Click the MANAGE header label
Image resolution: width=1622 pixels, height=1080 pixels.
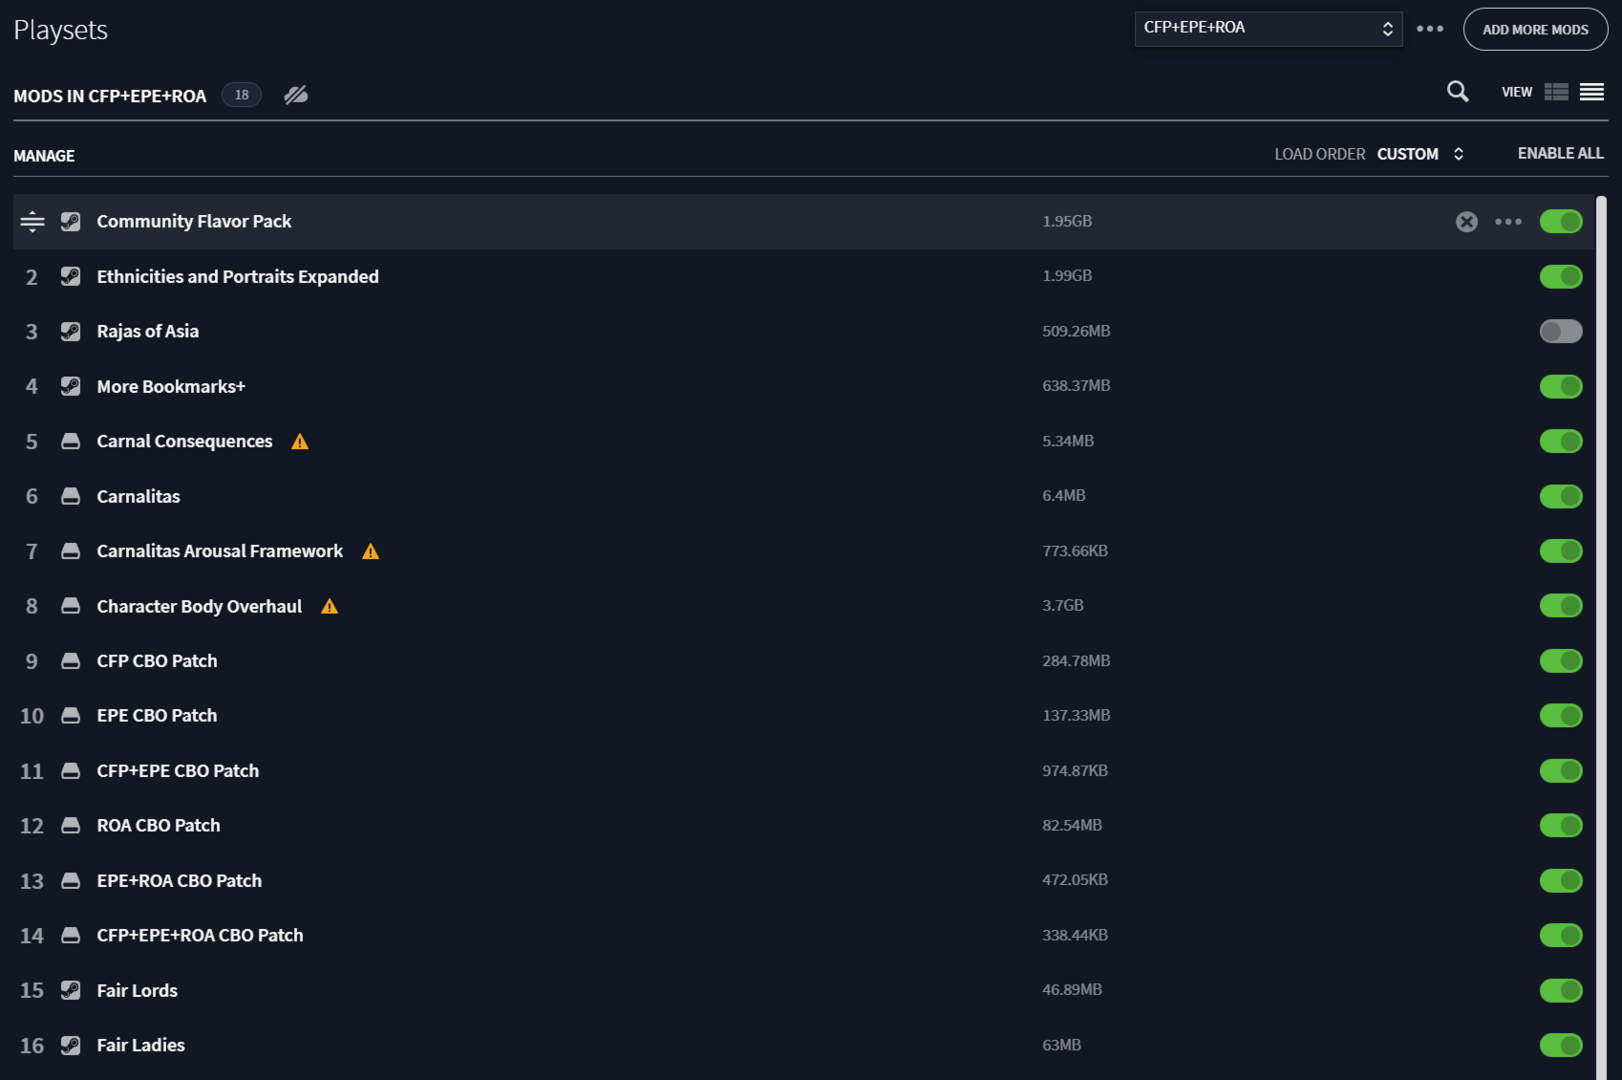click(x=44, y=156)
